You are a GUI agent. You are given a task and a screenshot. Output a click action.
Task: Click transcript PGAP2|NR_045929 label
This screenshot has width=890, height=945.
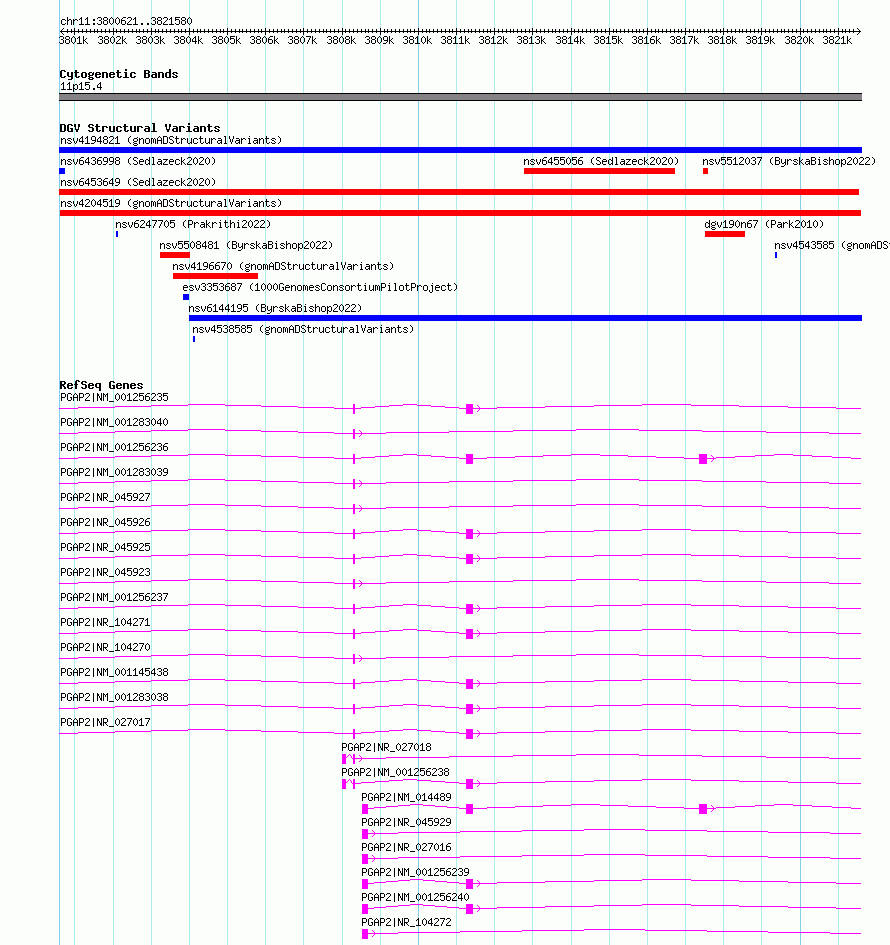tap(406, 823)
